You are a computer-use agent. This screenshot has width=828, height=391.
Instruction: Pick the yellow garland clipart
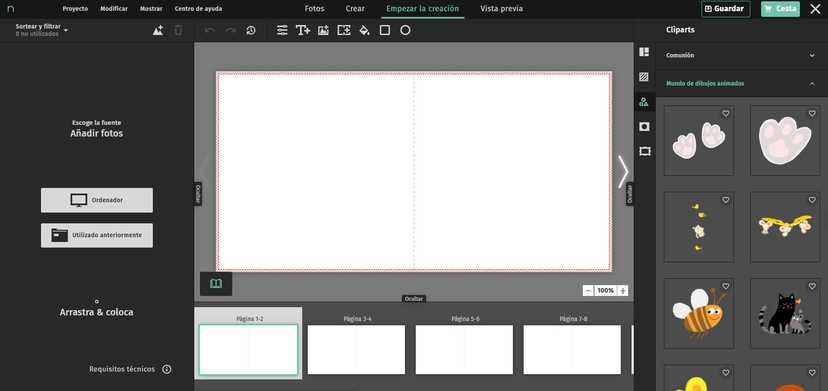(785, 227)
